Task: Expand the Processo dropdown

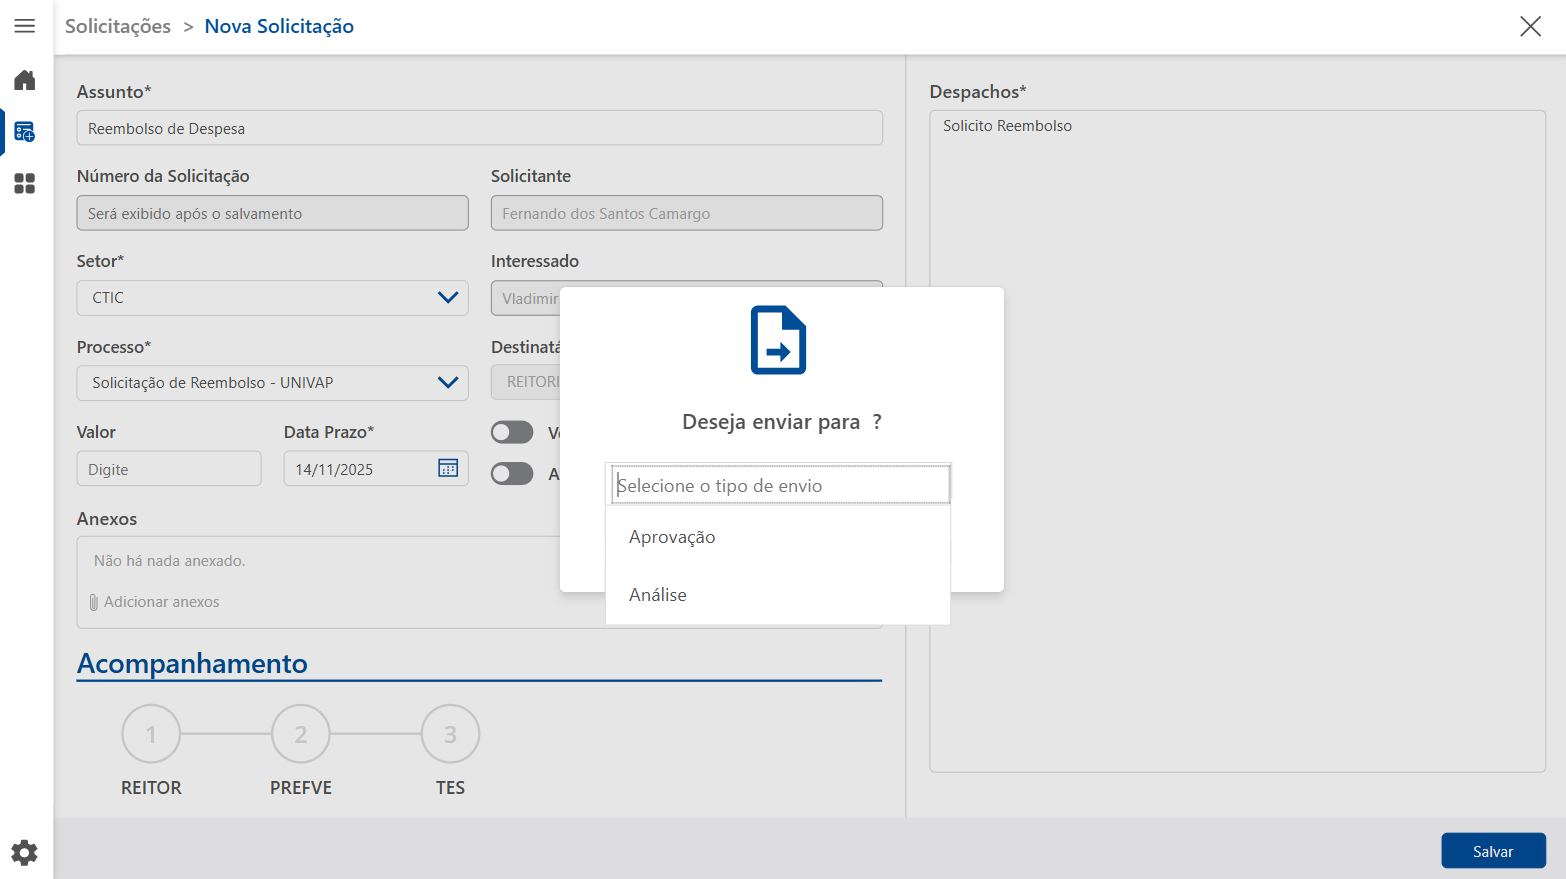Action: tap(272, 383)
